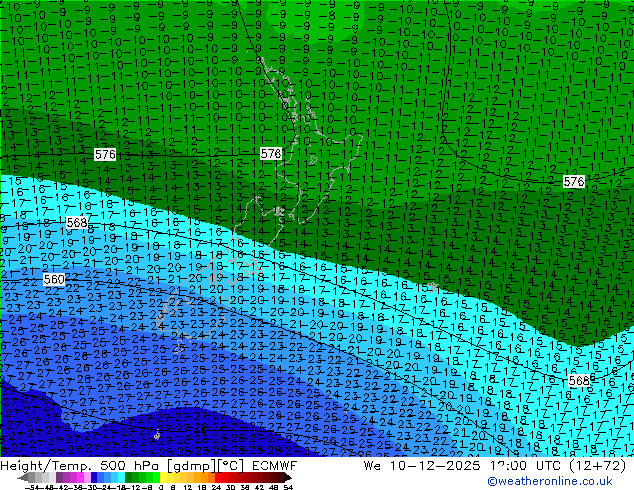Click the dark red right end of color scale

click(x=287, y=478)
